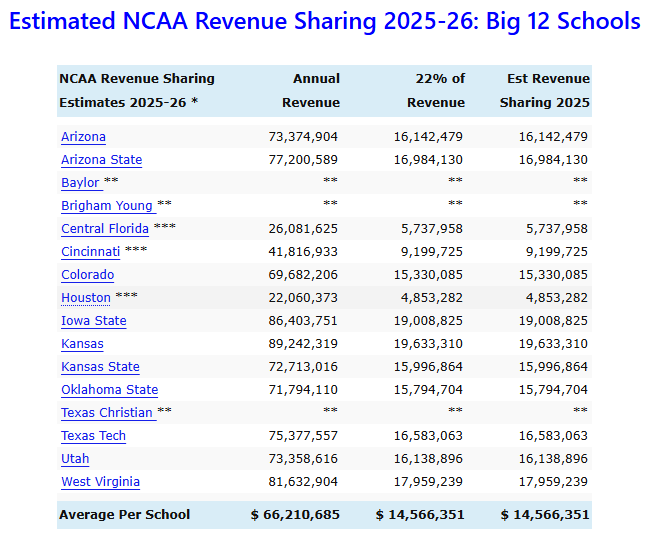The image size is (650, 539).
Task: Click Colorado annual revenue 69,682,206
Action: click(x=303, y=275)
